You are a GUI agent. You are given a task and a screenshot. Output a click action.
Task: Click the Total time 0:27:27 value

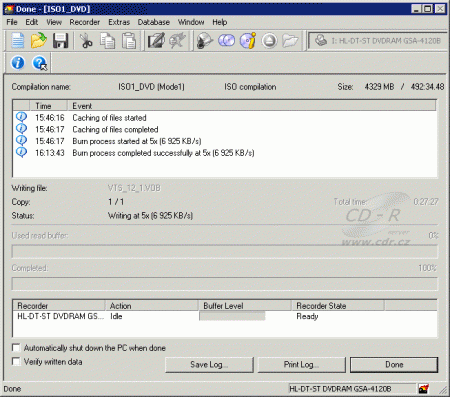(426, 202)
